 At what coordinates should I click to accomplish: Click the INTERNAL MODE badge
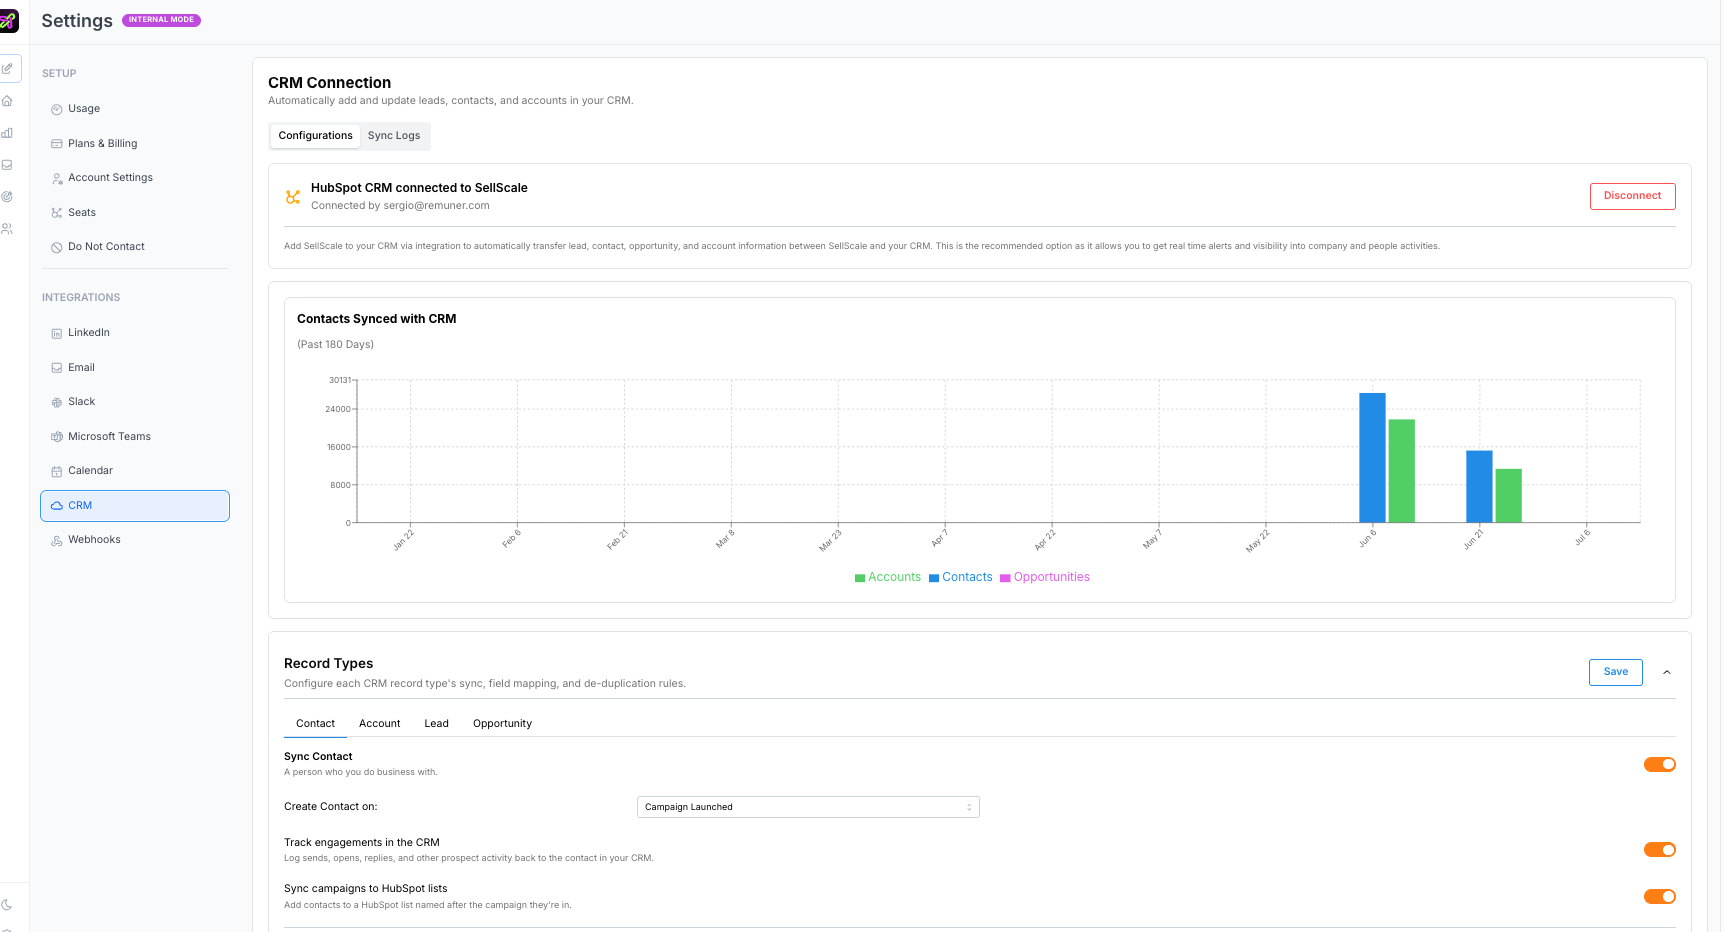[x=161, y=20]
